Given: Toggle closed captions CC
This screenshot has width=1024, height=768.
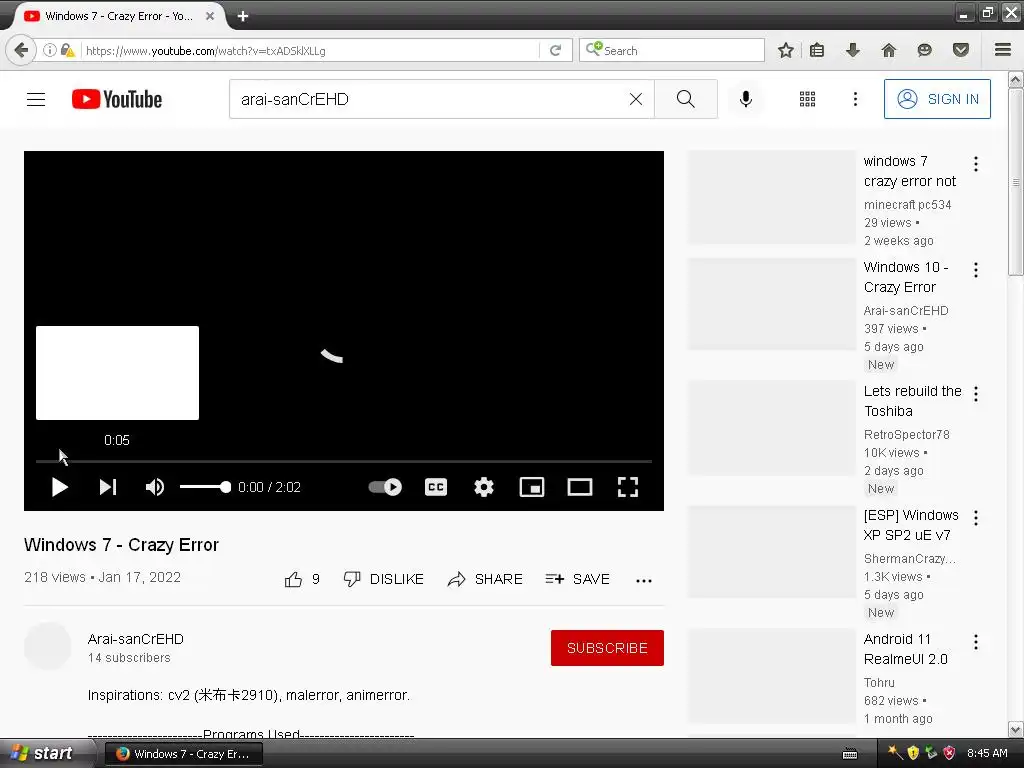Looking at the screenshot, I should pyautogui.click(x=436, y=487).
